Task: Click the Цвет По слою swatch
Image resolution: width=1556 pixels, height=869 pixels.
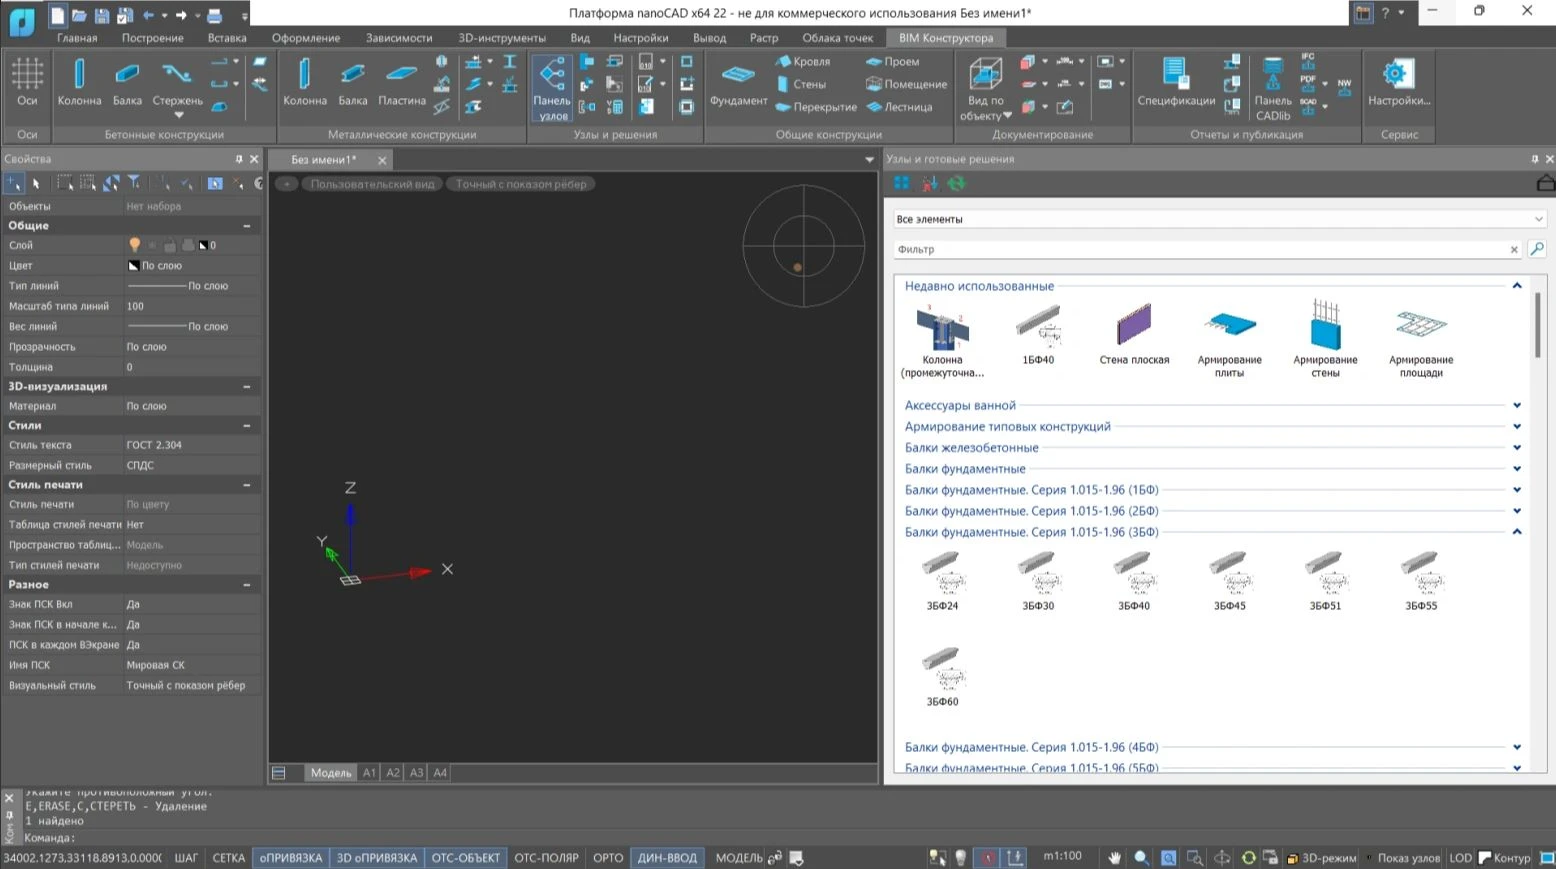Action: pos(134,266)
